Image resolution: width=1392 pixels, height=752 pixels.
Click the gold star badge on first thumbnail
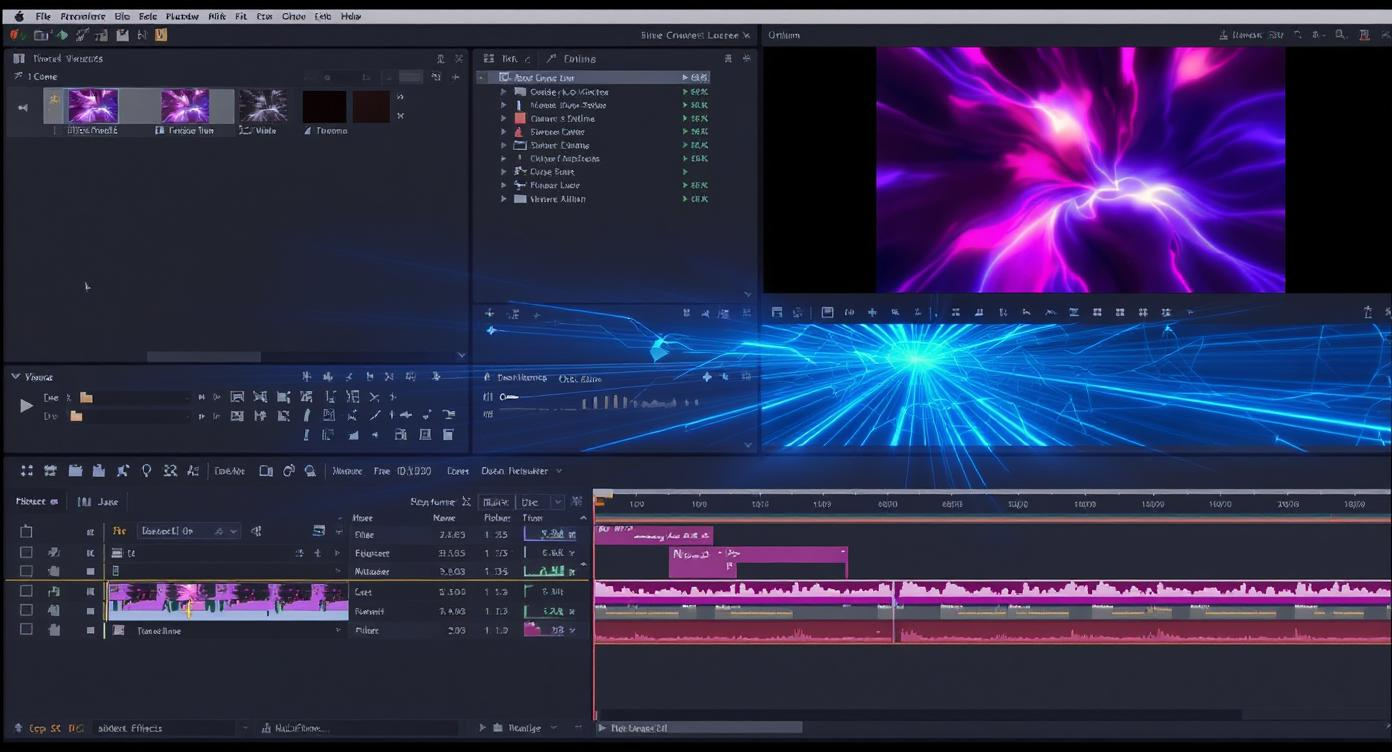pyautogui.click(x=55, y=100)
